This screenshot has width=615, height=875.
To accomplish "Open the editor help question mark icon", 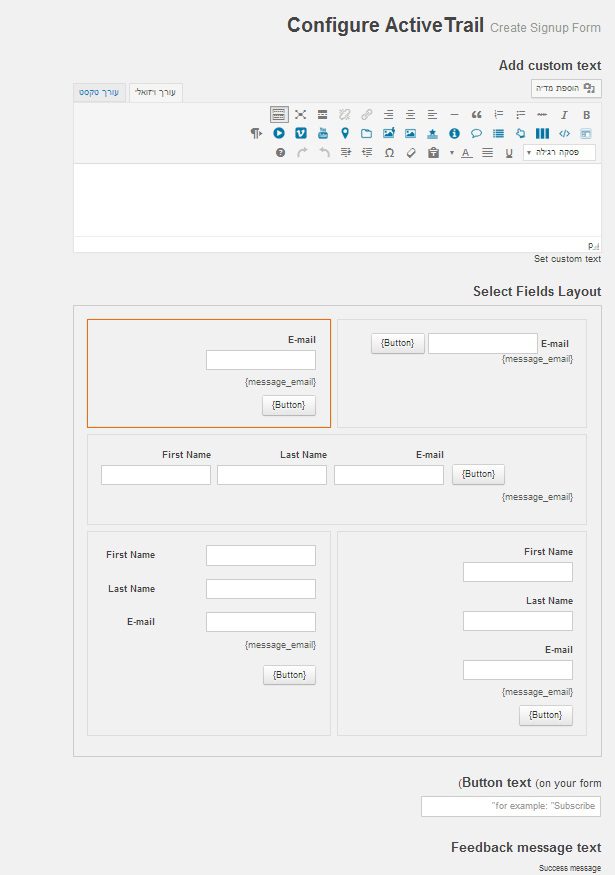I will pyautogui.click(x=280, y=153).
